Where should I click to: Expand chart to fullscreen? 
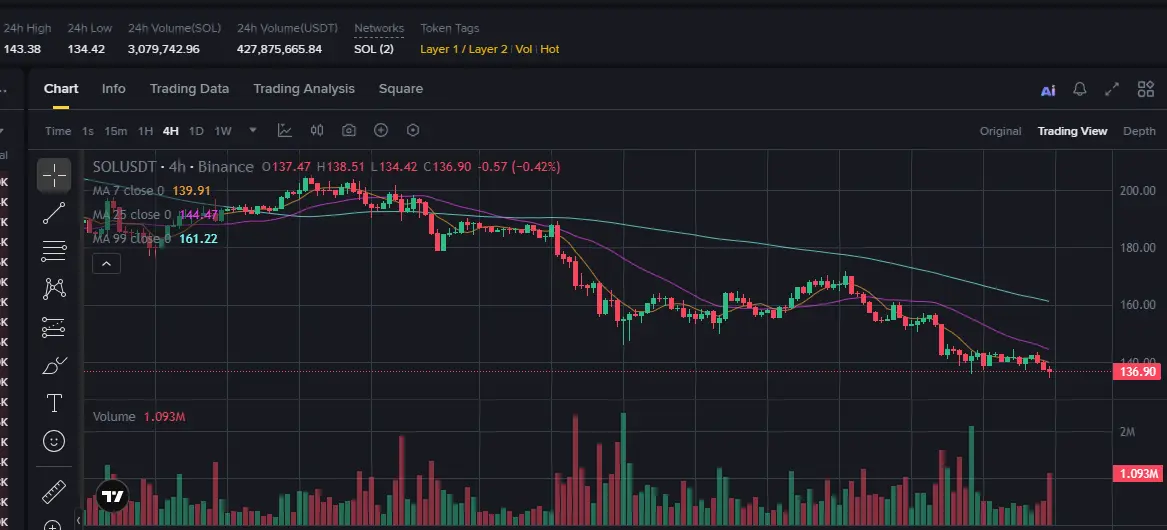[x=1112, y=89]
